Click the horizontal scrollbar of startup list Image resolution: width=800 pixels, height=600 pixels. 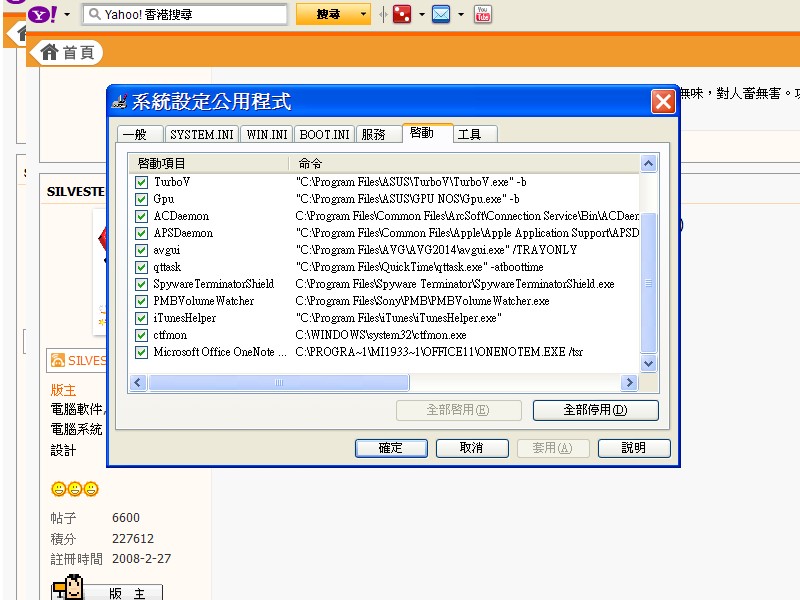point(280,383)
